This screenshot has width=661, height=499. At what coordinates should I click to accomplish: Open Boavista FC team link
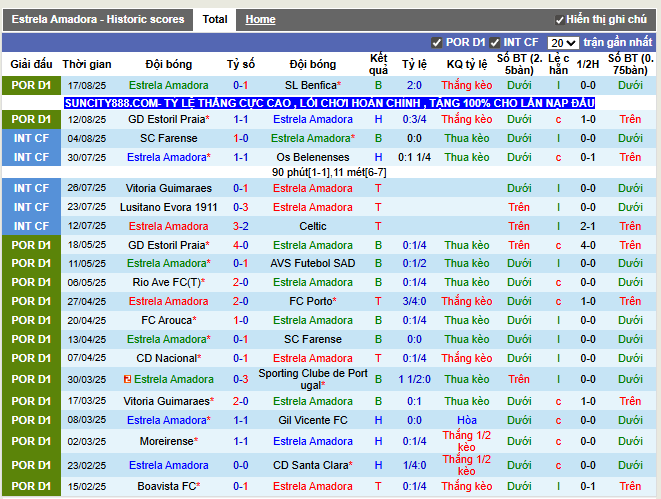(x=169, y=486)
